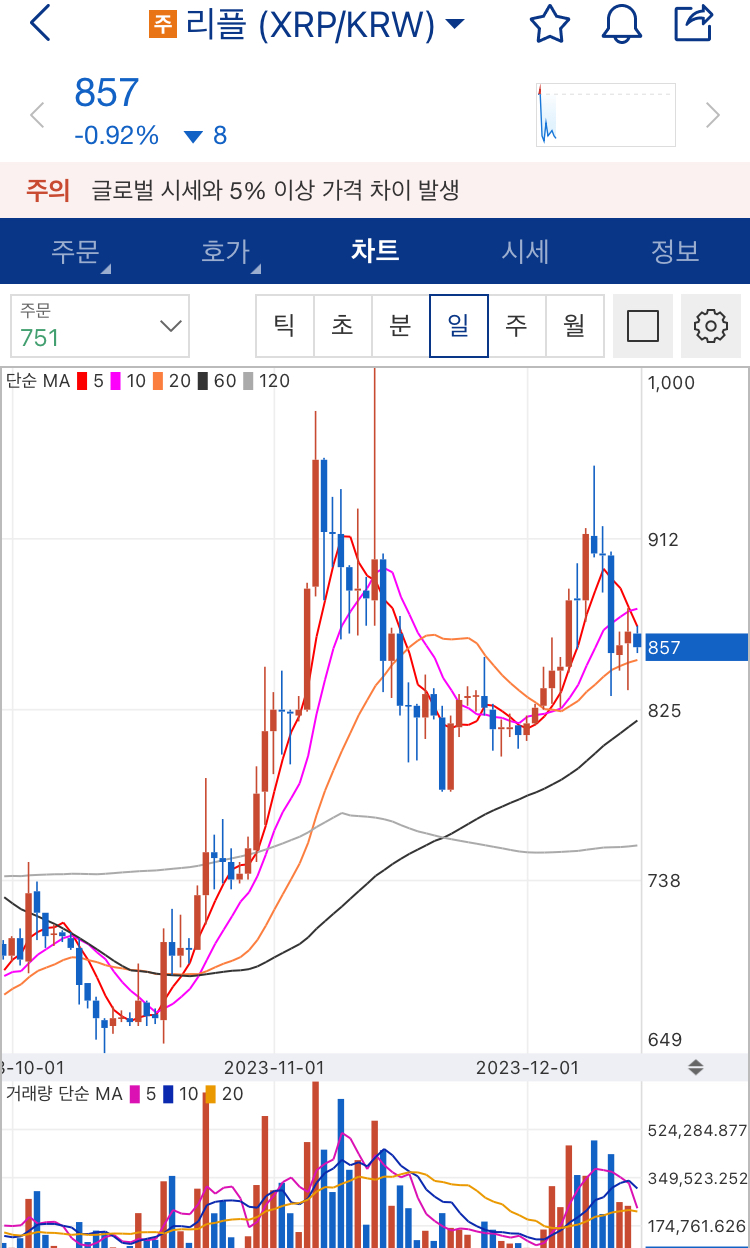Switch to the 호가 tab
The height and width of the screenshot is (1248, 750).
225,250
